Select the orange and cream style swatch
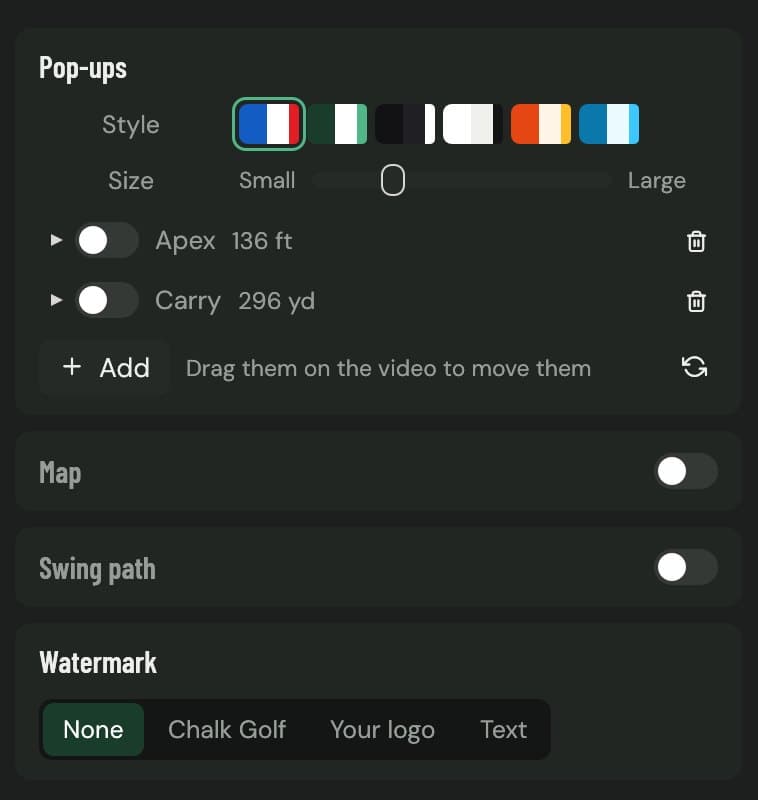Viewport: 758px width, 800px height. (x=541, y=124)
